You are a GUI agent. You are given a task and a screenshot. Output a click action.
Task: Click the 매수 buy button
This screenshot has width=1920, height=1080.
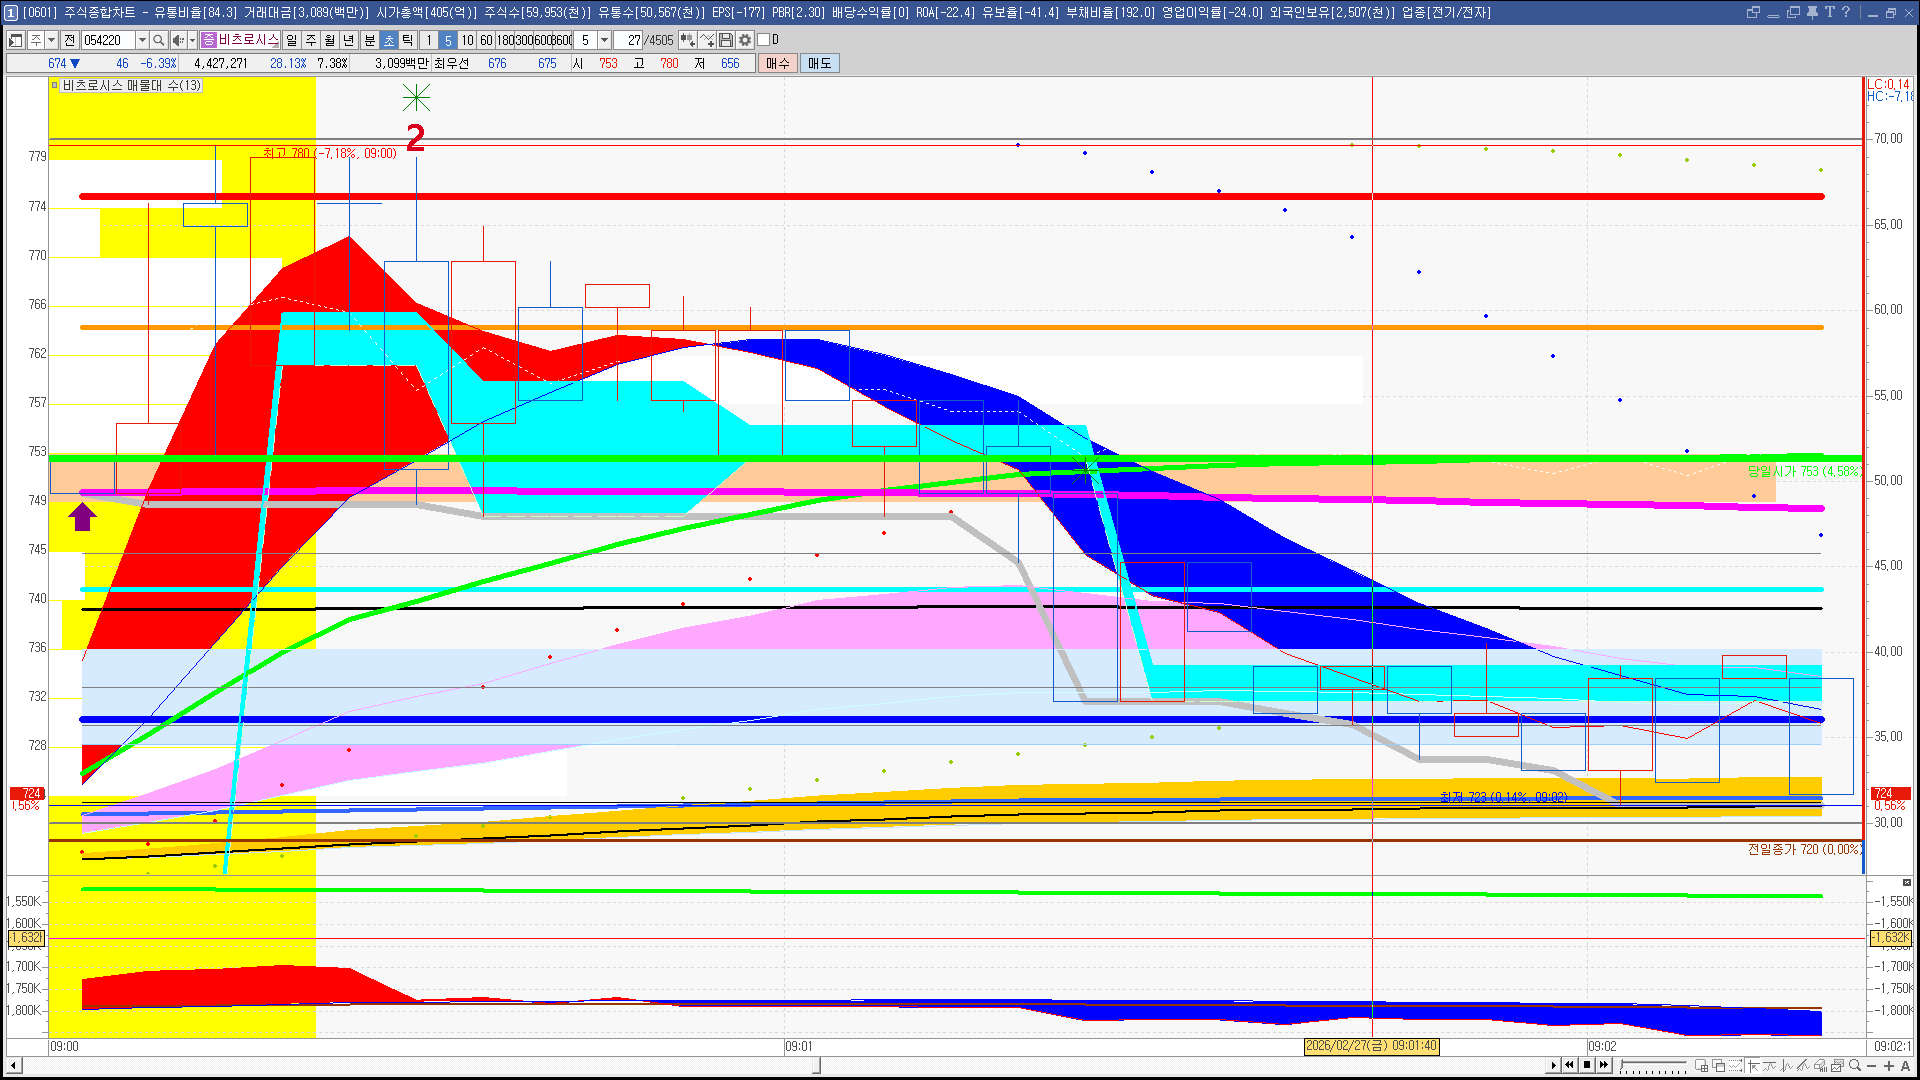[778, 63]
